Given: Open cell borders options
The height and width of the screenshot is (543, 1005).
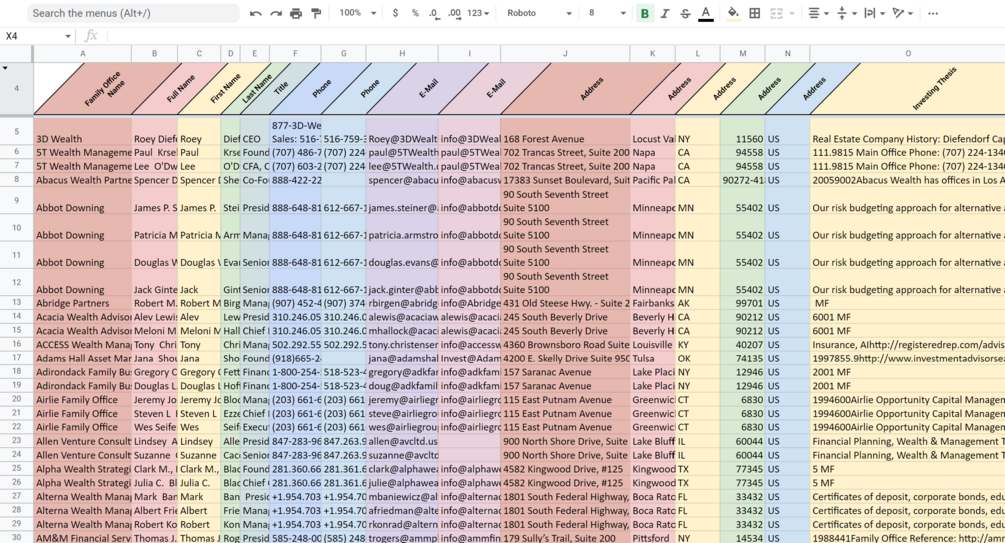Looking at the screenshot, I should click(x=754, y=13).
